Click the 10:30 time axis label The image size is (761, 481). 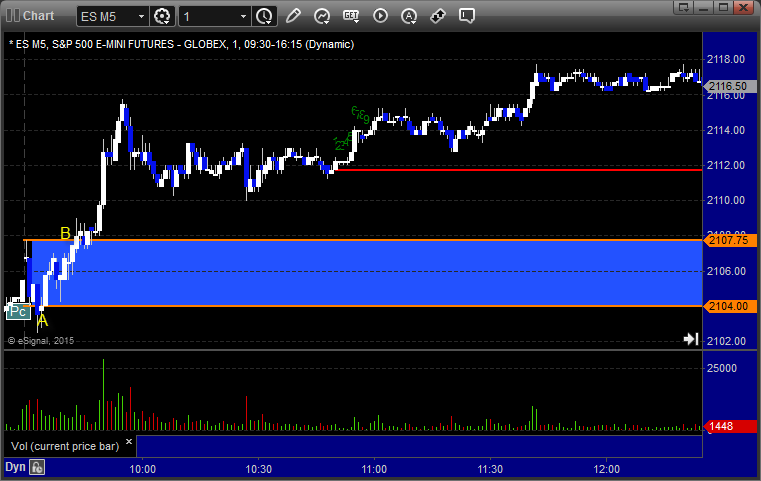pyautogui.click(x=259, y=469)
